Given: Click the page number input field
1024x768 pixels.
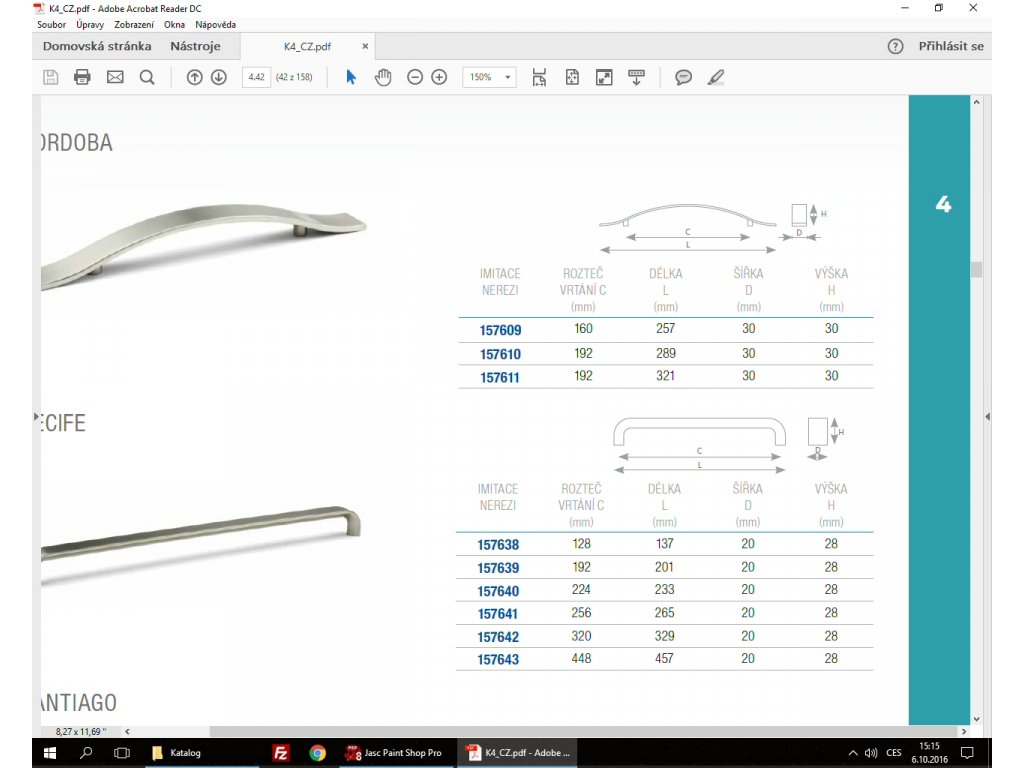Looking at the screenshot, I should click(256, 77).
